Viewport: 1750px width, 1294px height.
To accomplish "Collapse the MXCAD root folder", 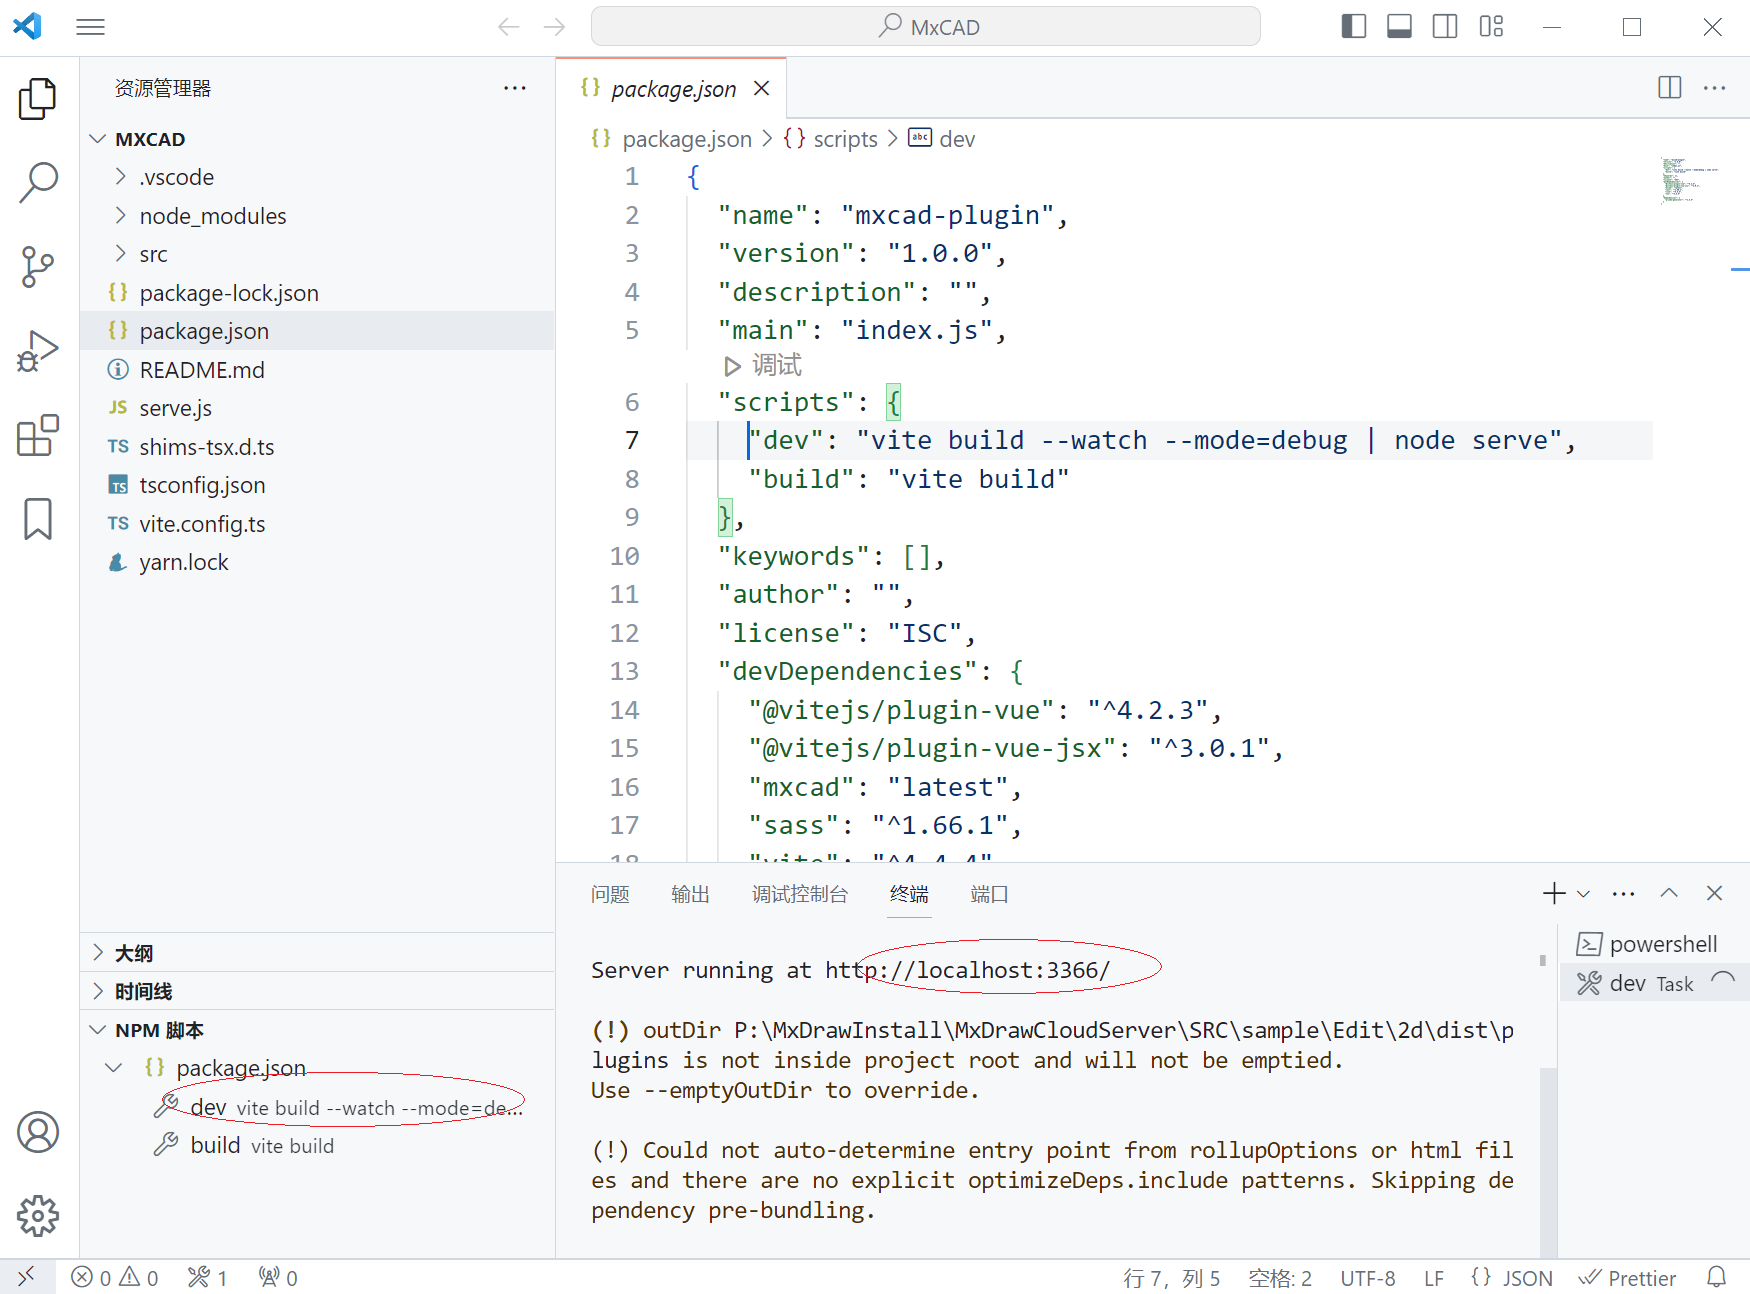I will 317,139.
